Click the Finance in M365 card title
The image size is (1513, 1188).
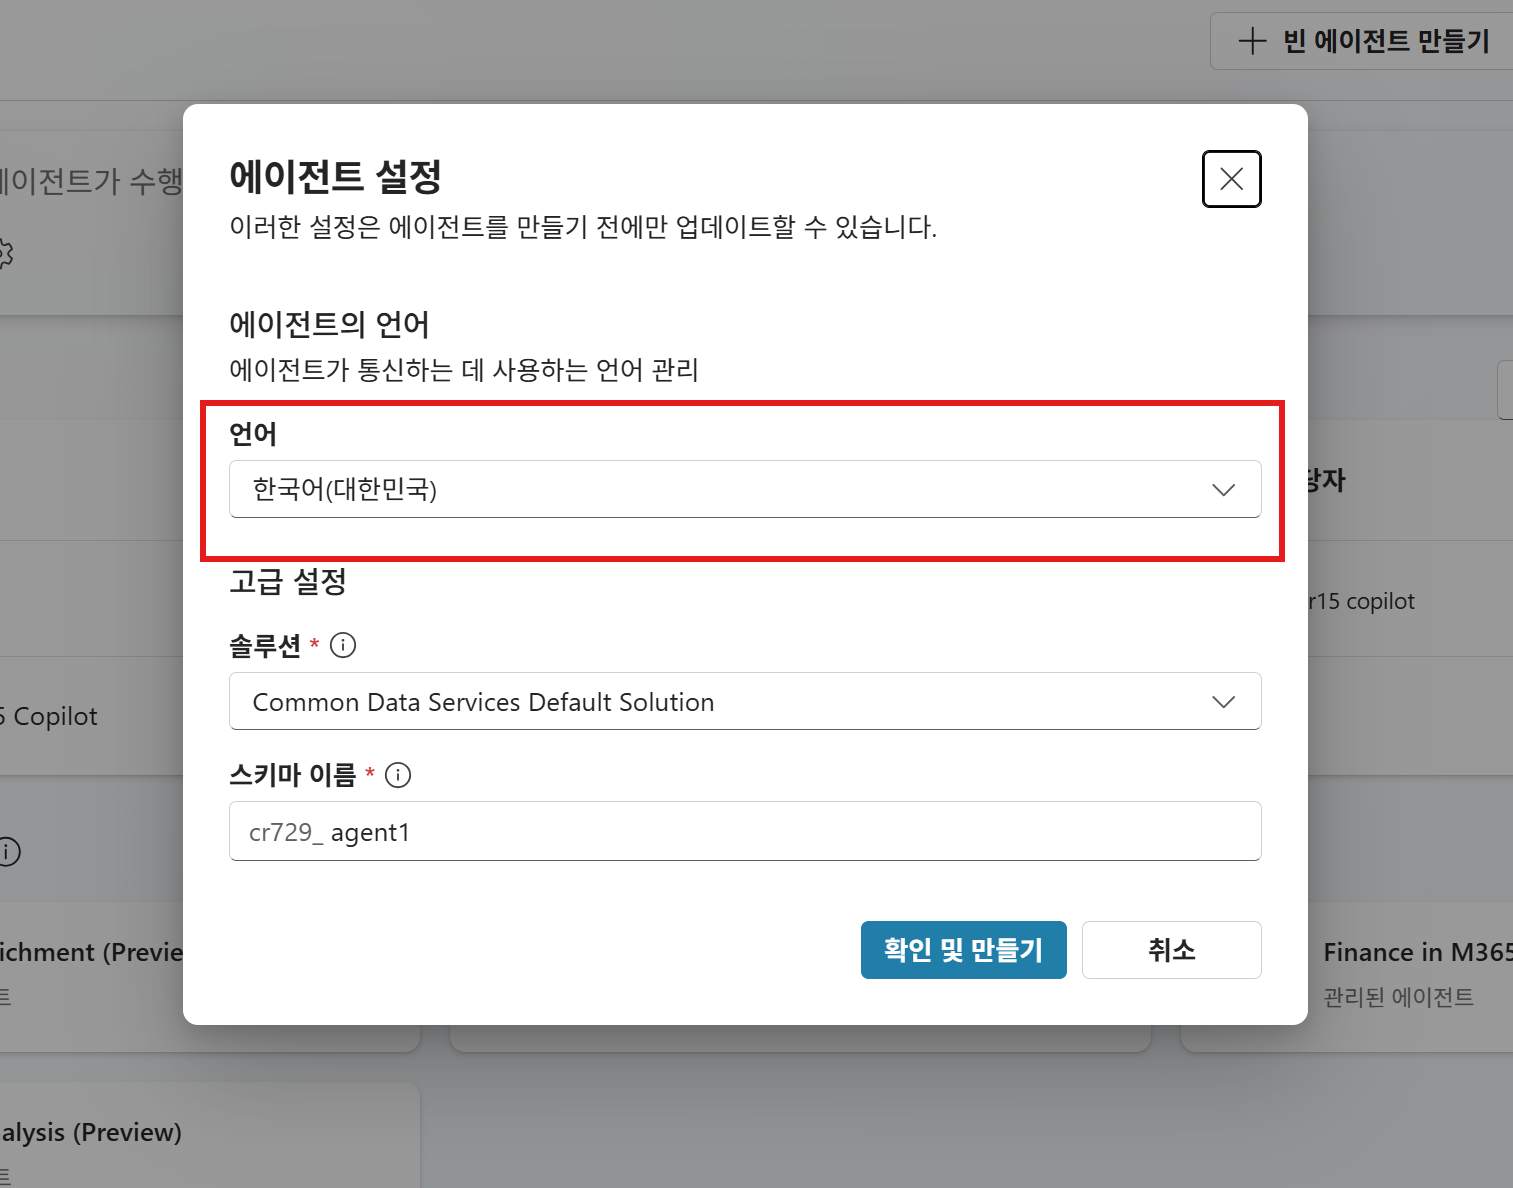[x=1418, y=952]
